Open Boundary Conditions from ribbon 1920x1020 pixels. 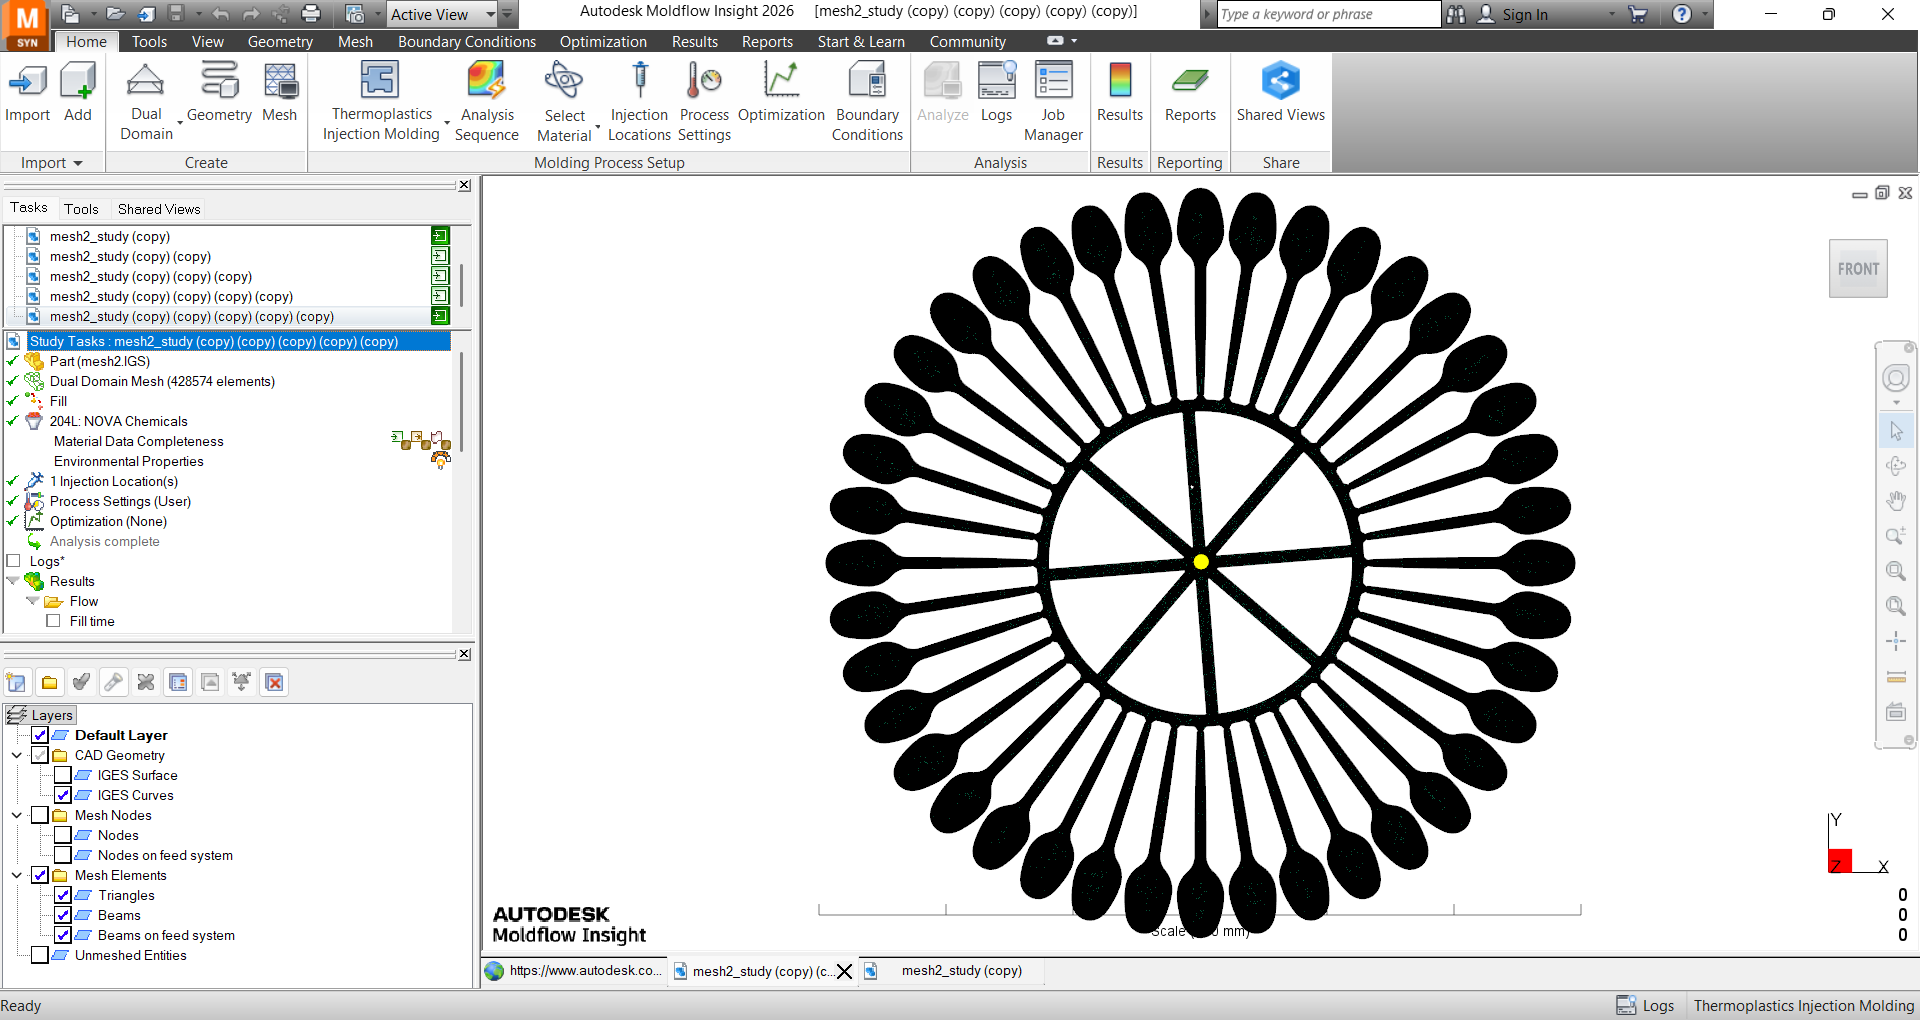coord(867,101)
